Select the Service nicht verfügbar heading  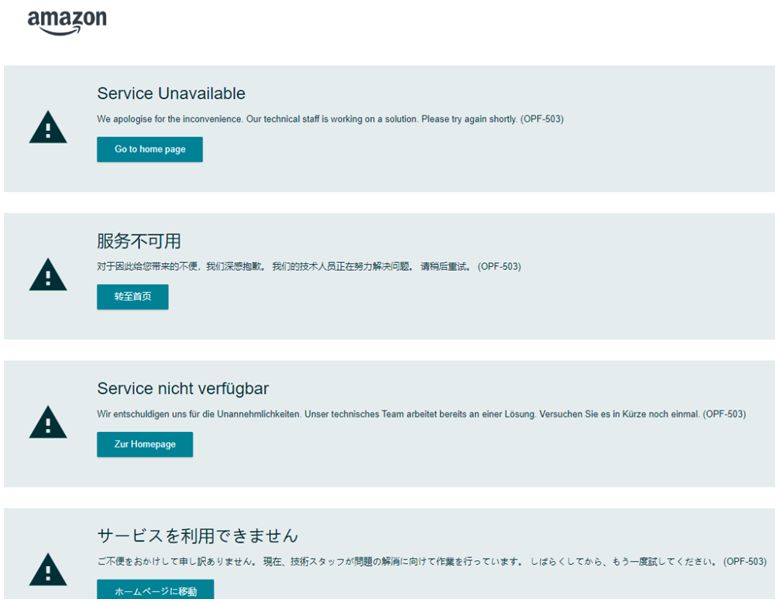(183, 389)
